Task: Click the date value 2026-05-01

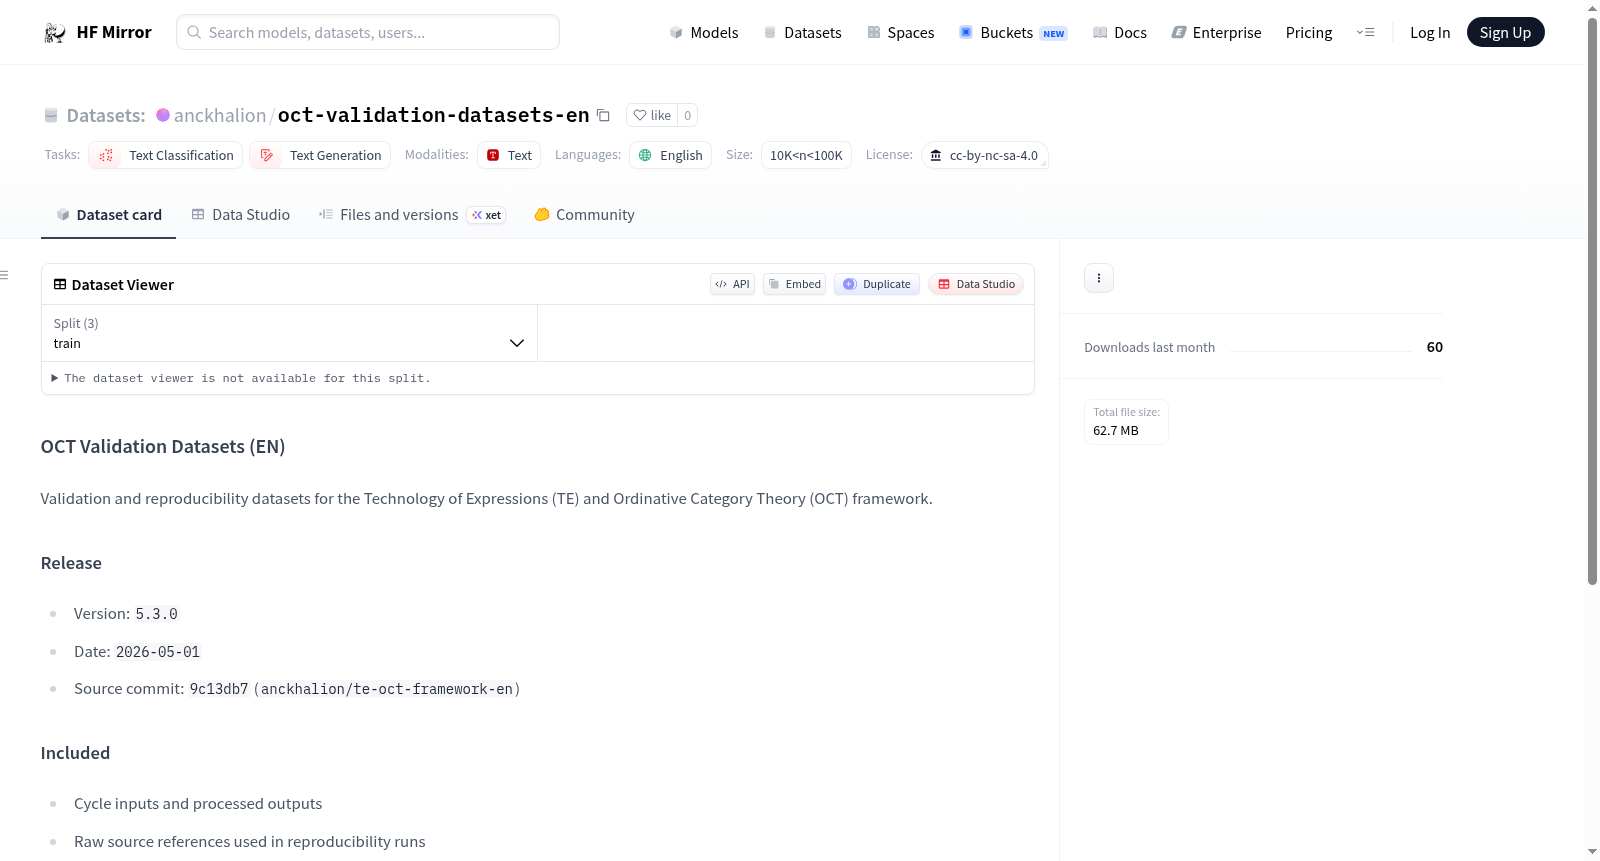Action: coord(158,652)
